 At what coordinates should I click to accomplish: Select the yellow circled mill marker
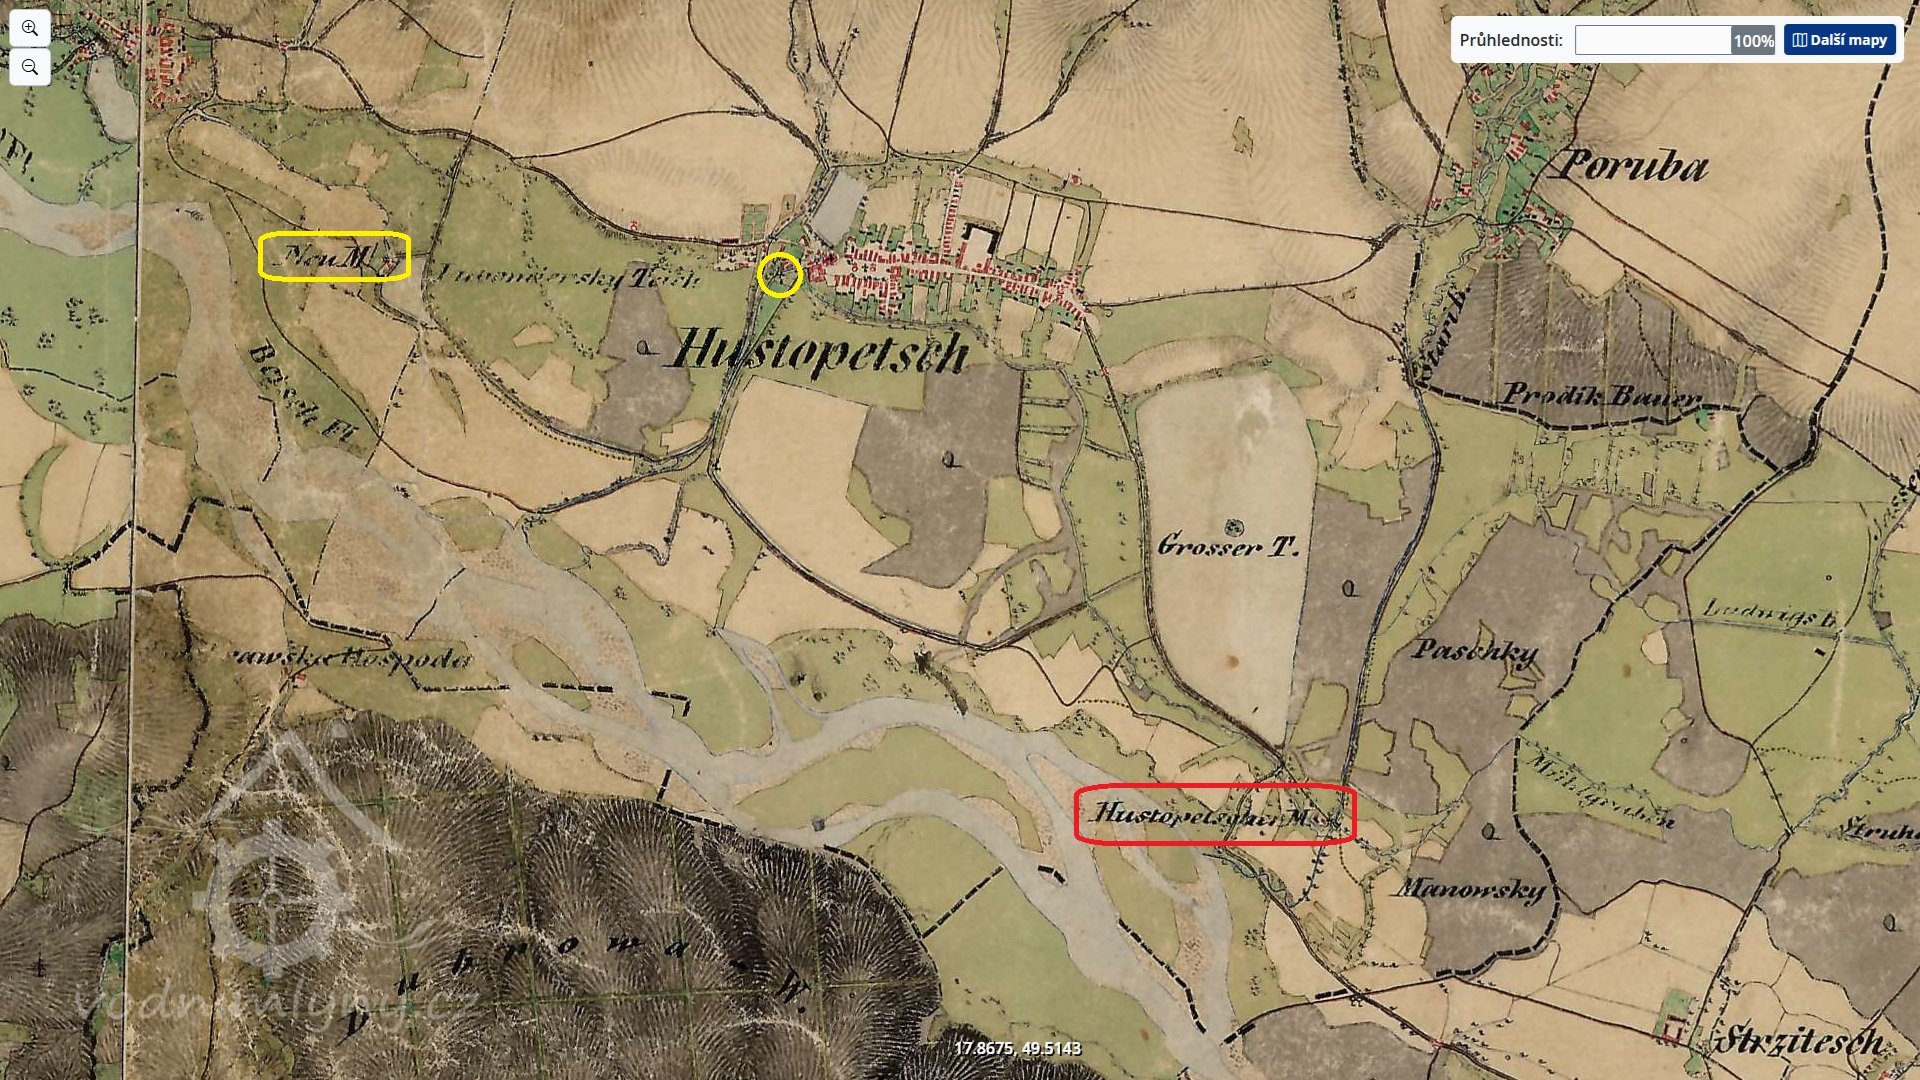pos(779,274)
